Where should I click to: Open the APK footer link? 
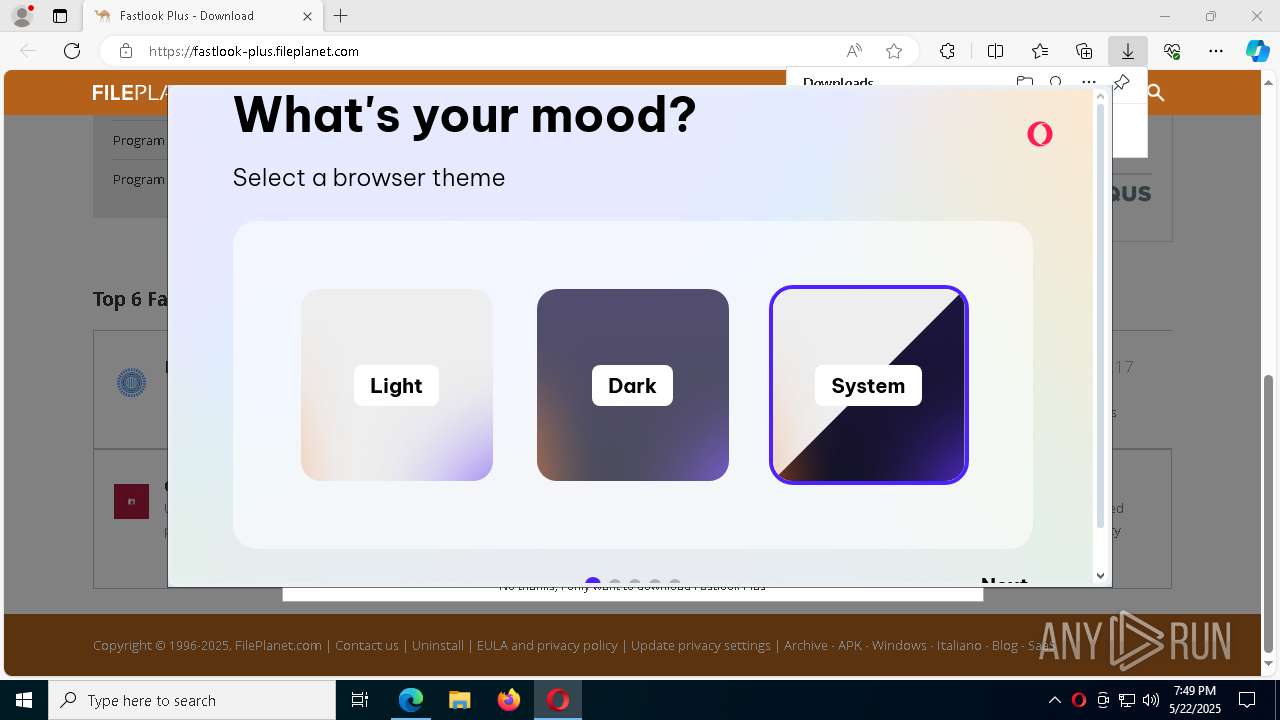pos(850,645)
